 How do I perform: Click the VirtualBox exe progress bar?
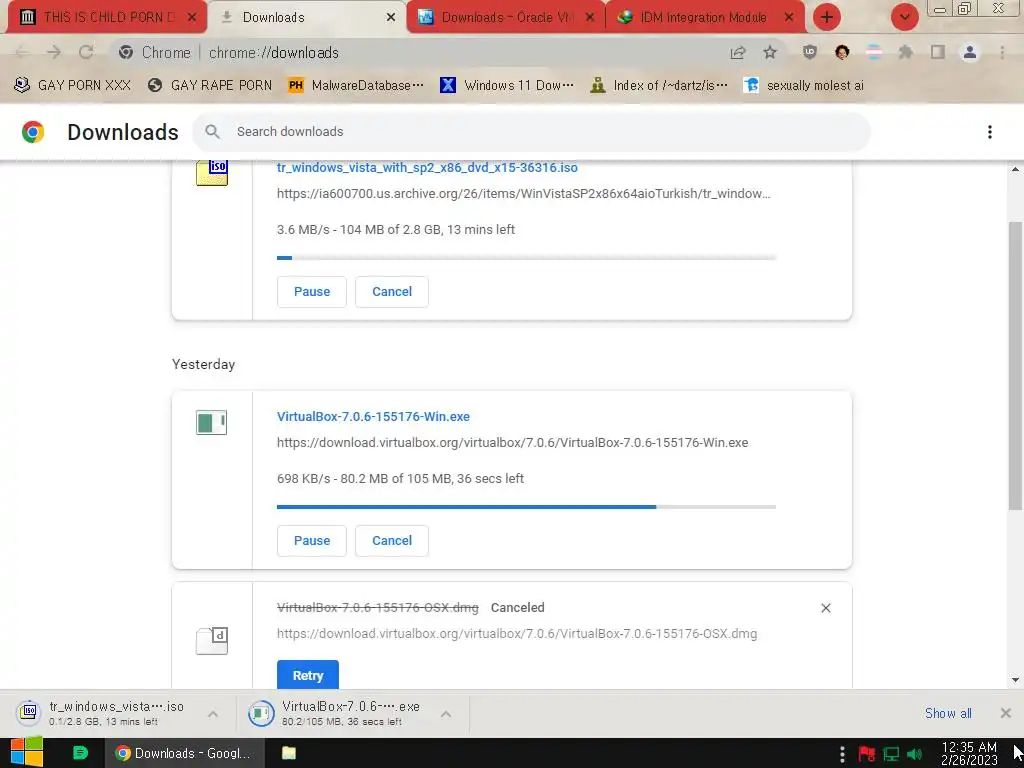526,507
